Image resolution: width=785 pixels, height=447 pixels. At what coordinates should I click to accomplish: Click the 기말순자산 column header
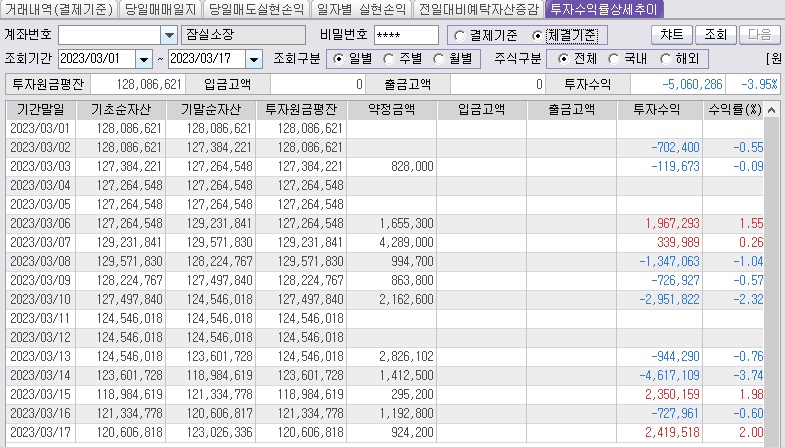[211, 110]
